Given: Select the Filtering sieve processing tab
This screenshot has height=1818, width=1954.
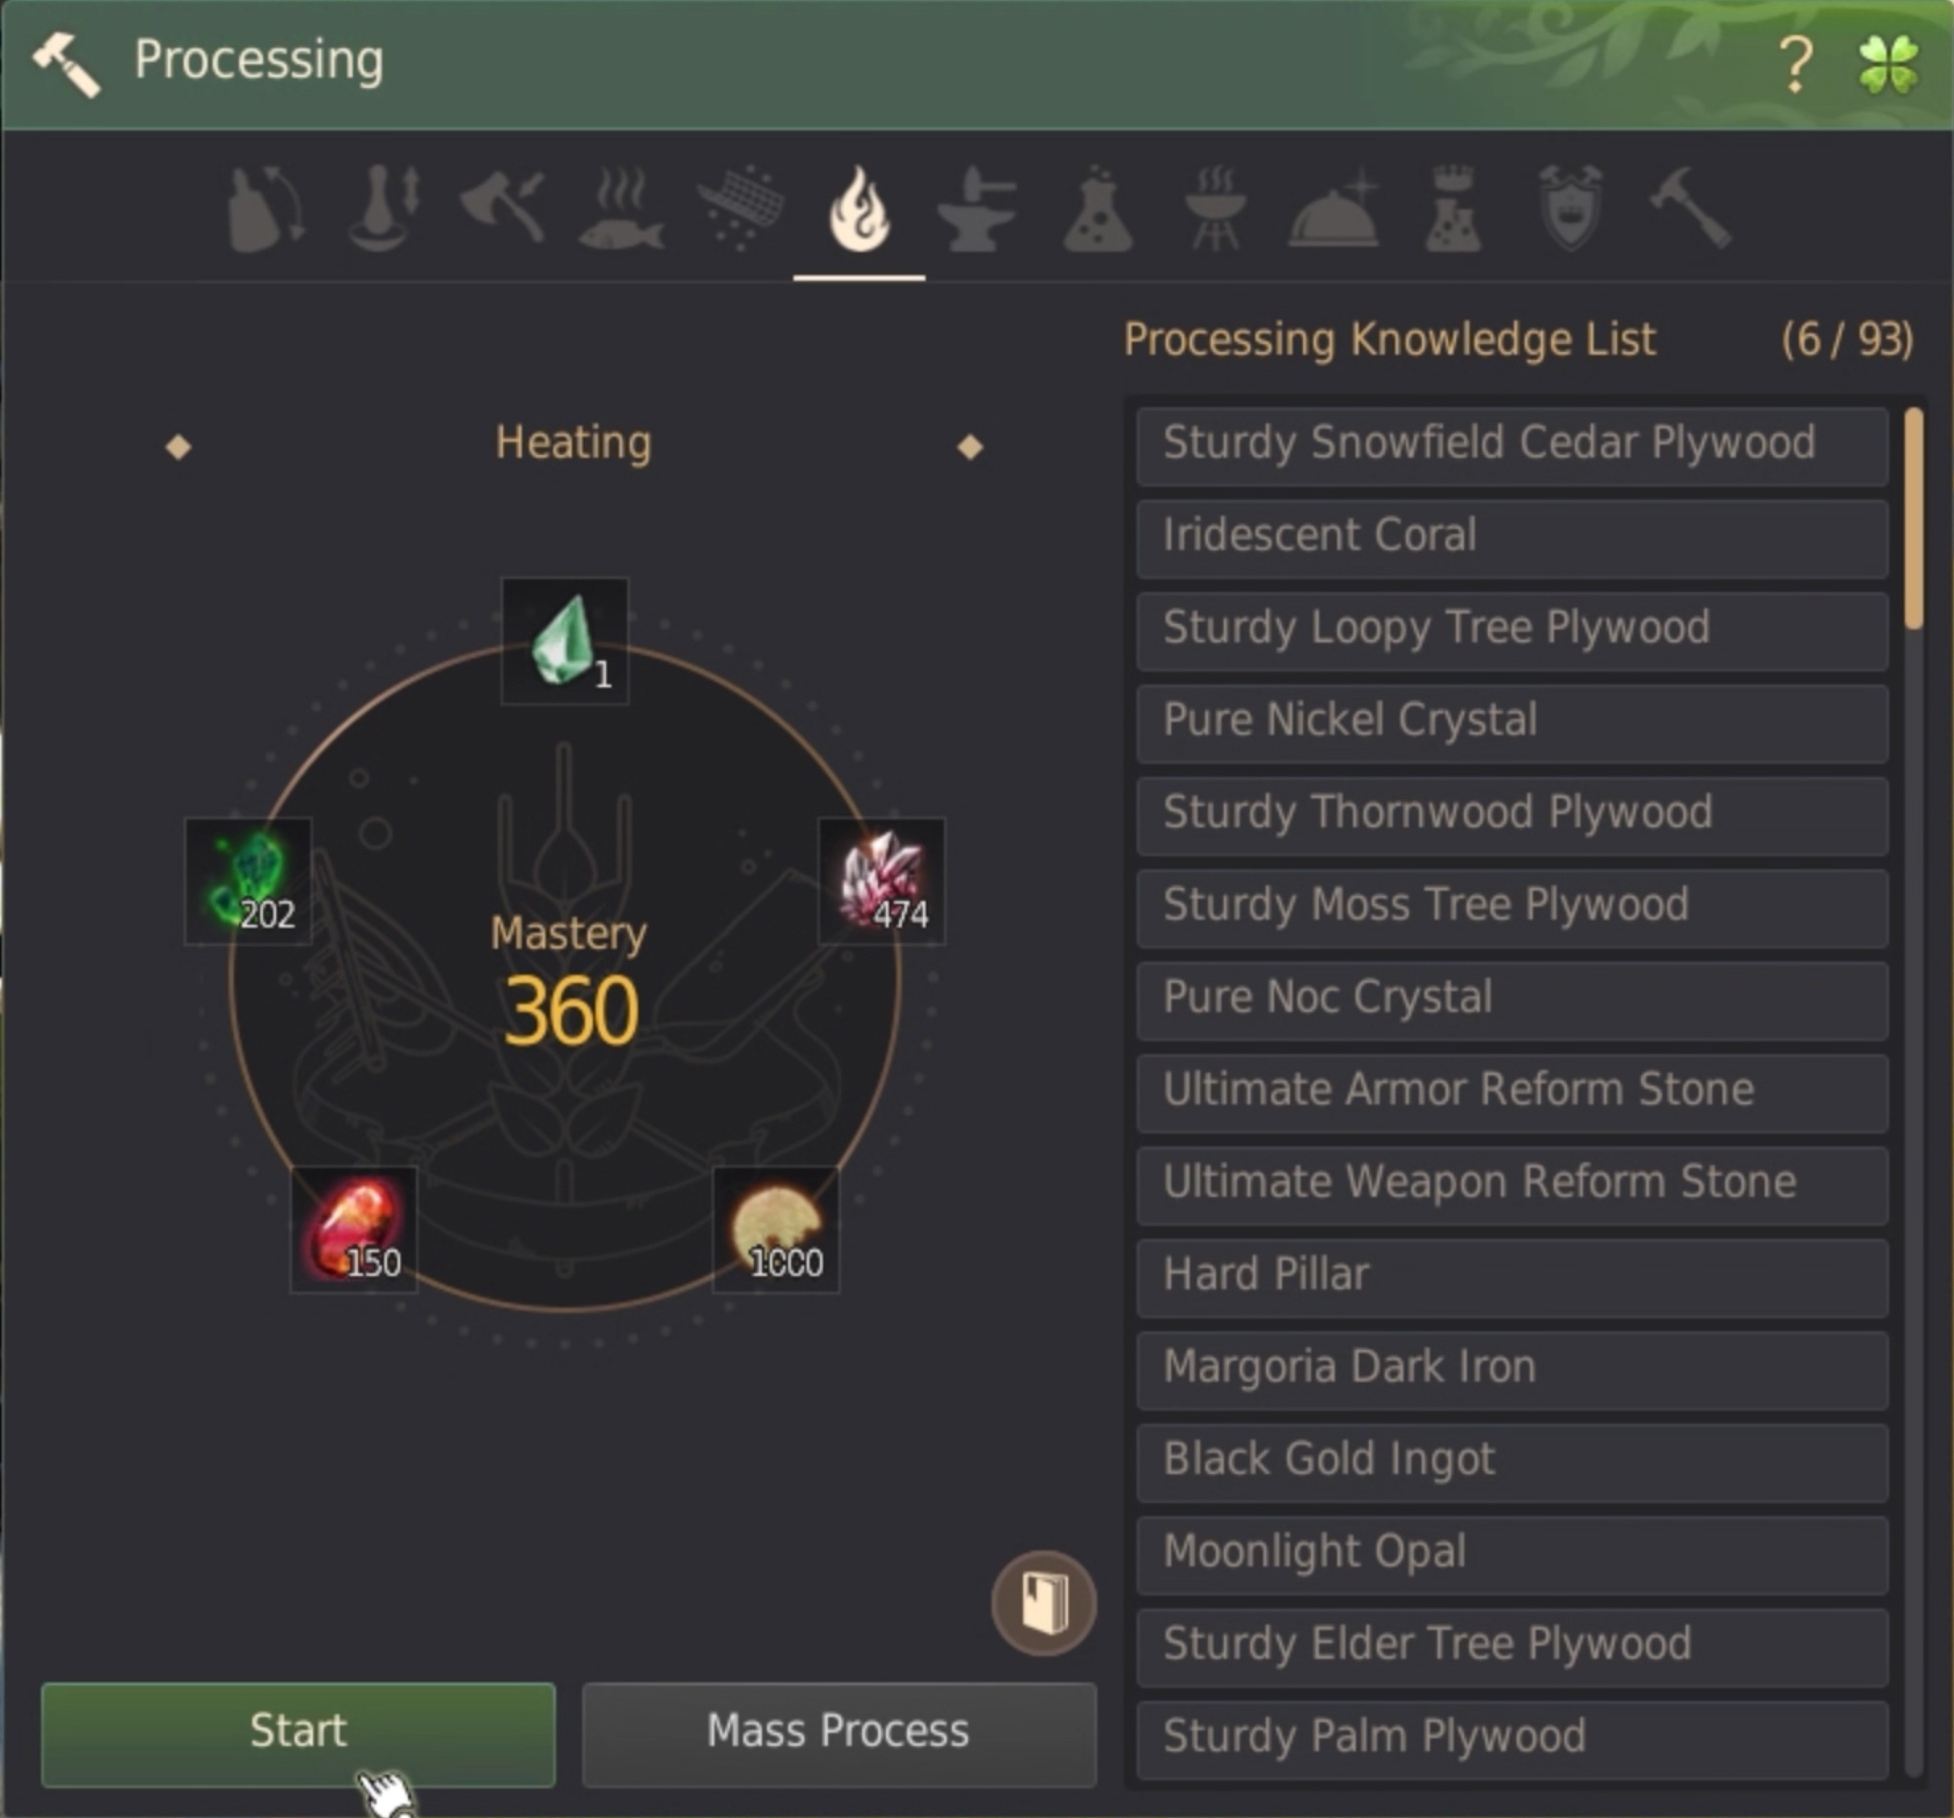Looking at the screenshot, I should click(740, 209).
